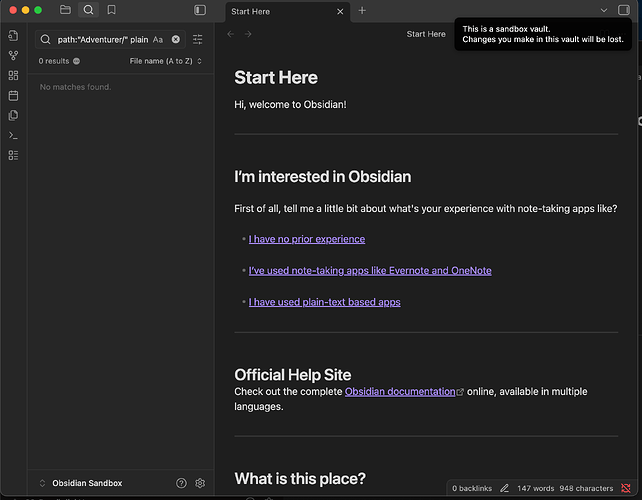This screenshot has width=642, height=500.
Task: Navigate forward with right arrow
Action: click(248, 34)
